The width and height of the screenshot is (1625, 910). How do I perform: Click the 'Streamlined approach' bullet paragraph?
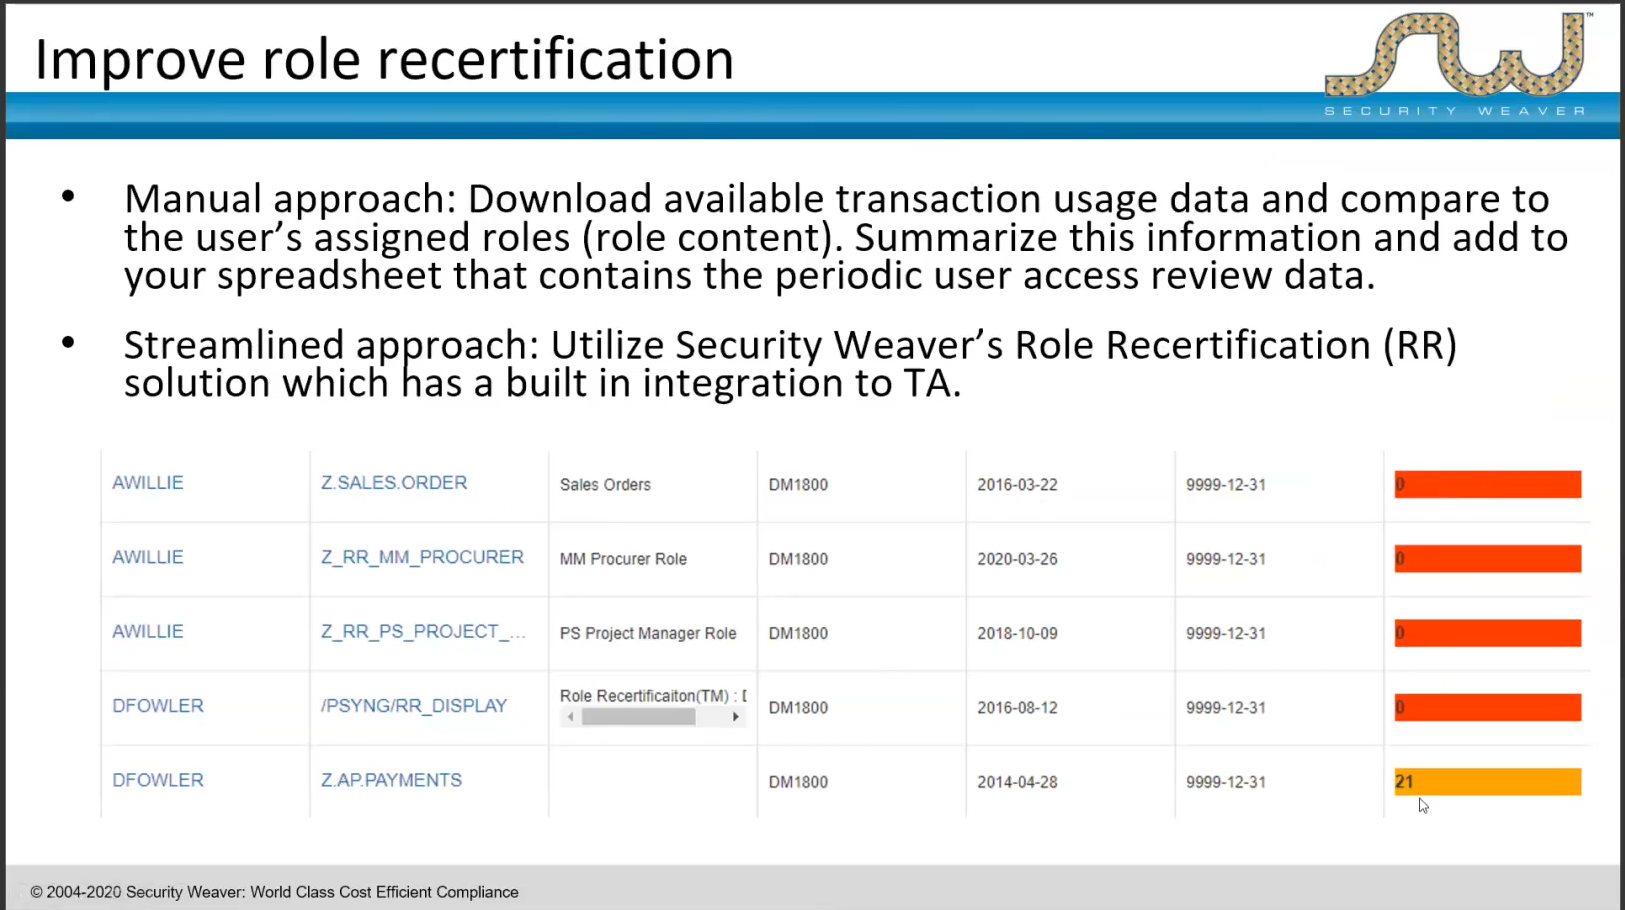pos(790,364)
